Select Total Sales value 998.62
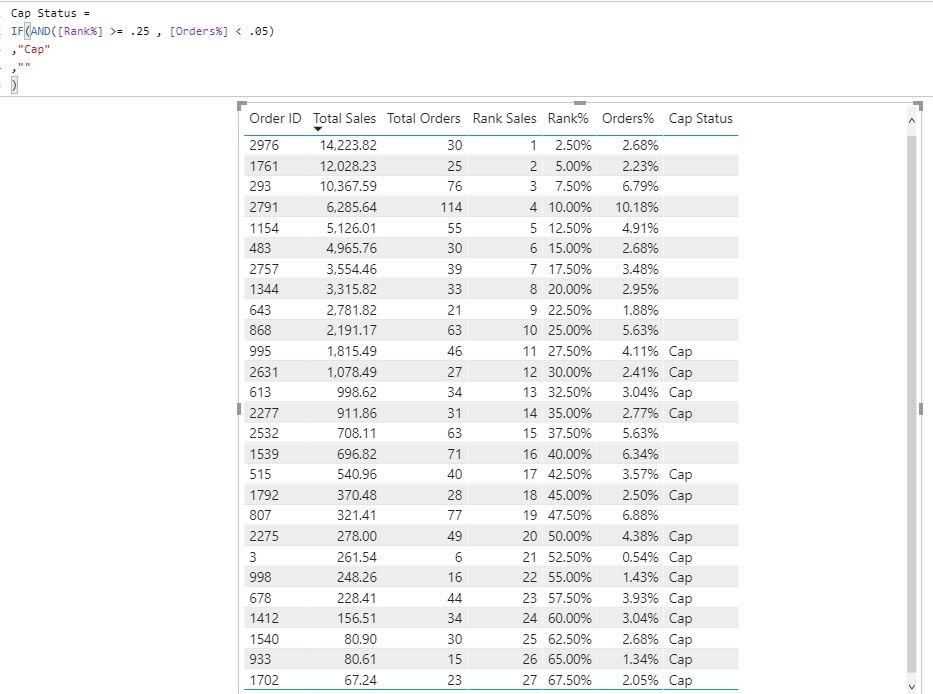The image size is (933, 694). coord(357,392)
